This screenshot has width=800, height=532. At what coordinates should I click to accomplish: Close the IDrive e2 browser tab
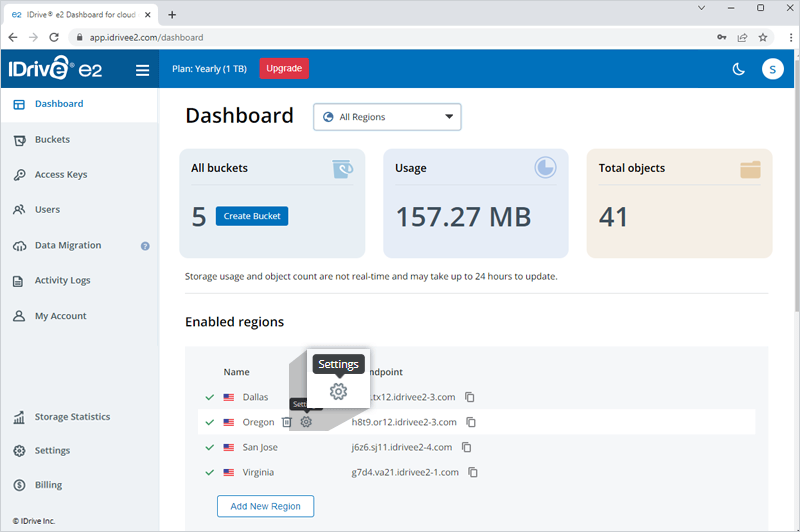(x=147, y=15)
